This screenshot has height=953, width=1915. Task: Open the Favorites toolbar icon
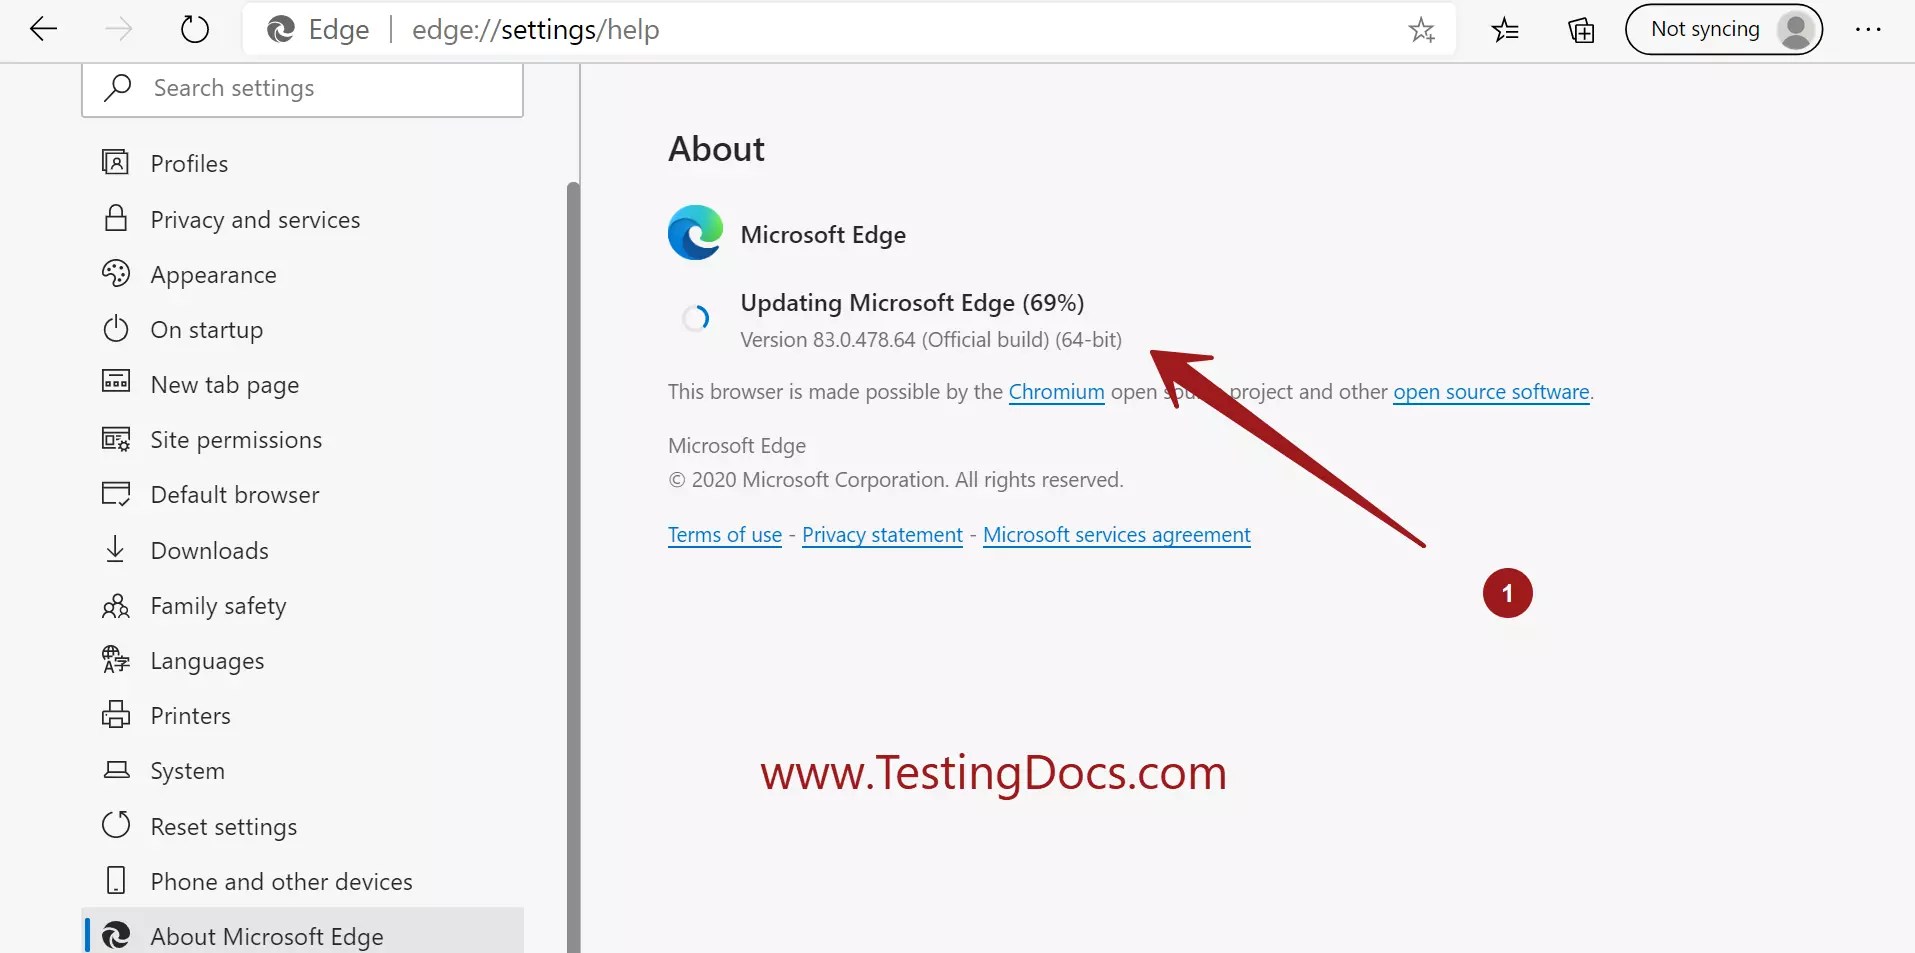(x=1504, y=30)
